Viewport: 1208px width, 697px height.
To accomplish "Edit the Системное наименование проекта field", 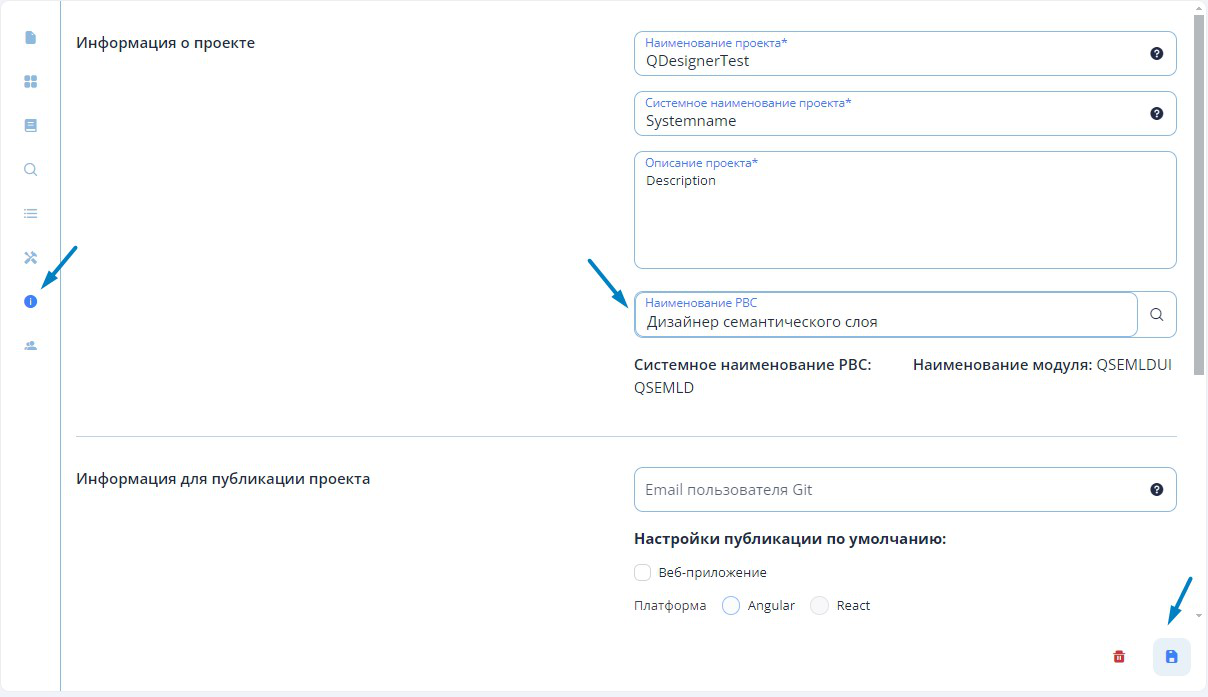I will [905, 114].
